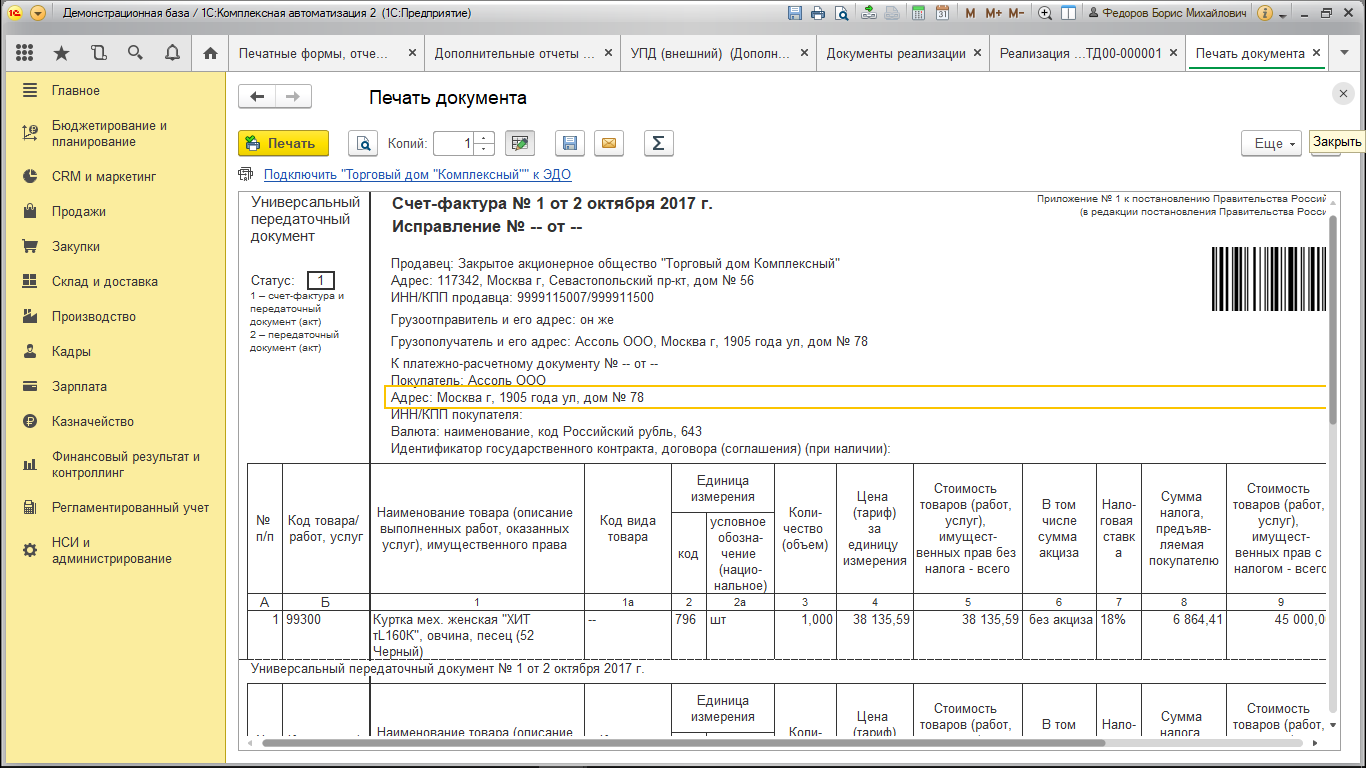The height and width of the screenshot is (768, 1366).
Task: Open CRM и маркетинг section
Action: 116,176
